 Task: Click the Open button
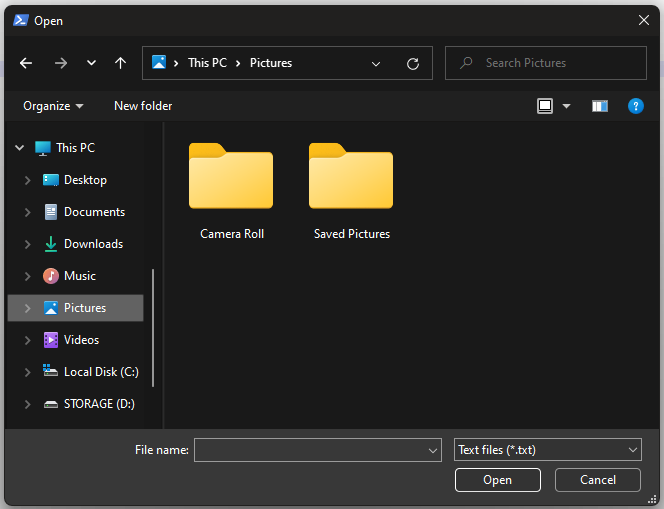(x=498, y=480)
